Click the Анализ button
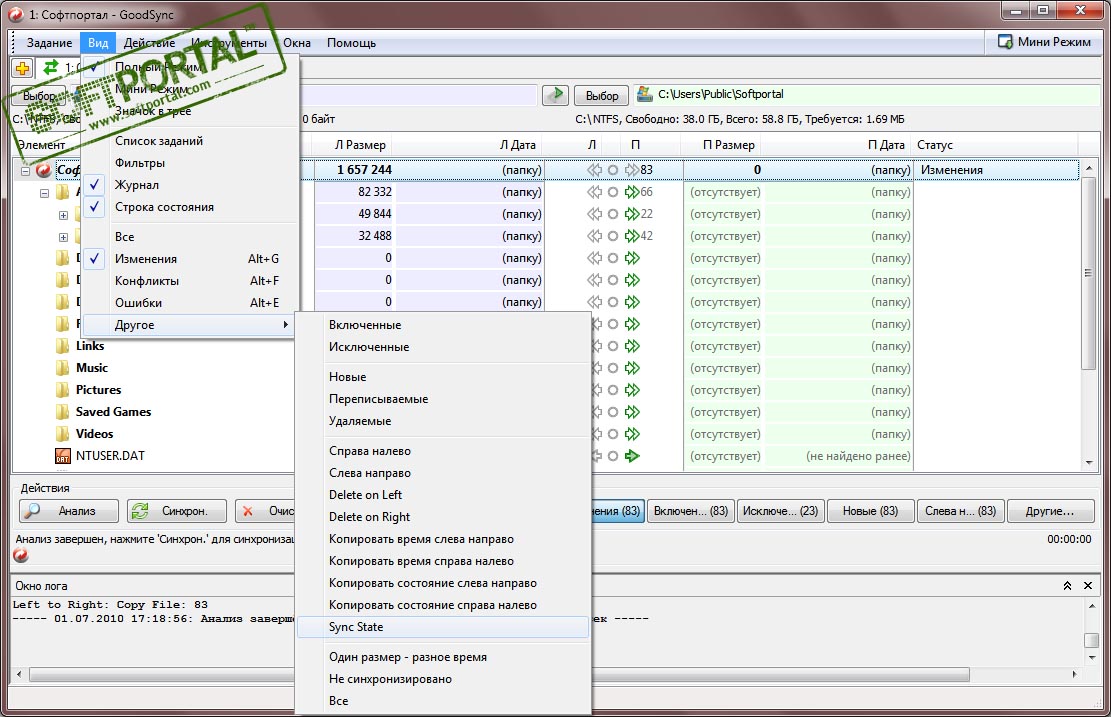 [67, 511]
